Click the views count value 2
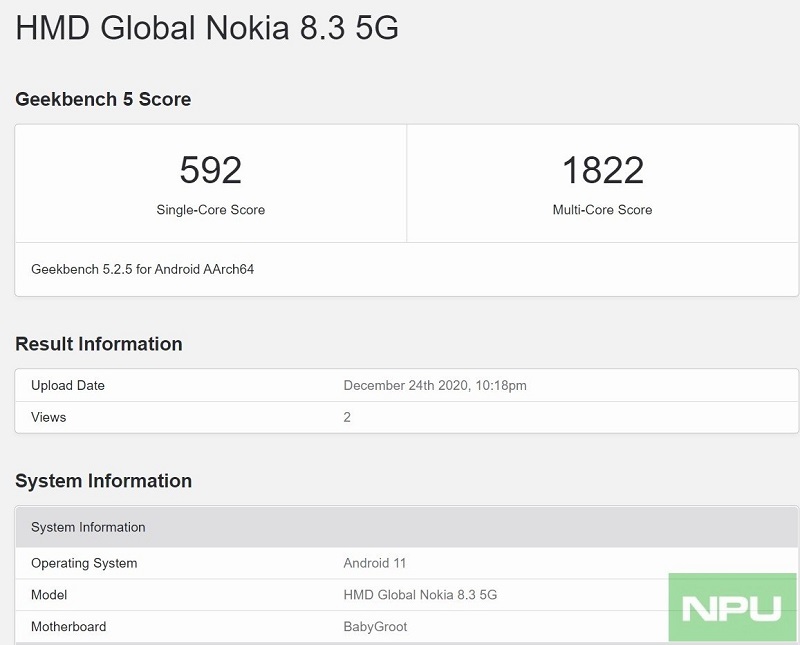800x645 pixels. coord(347,417)
